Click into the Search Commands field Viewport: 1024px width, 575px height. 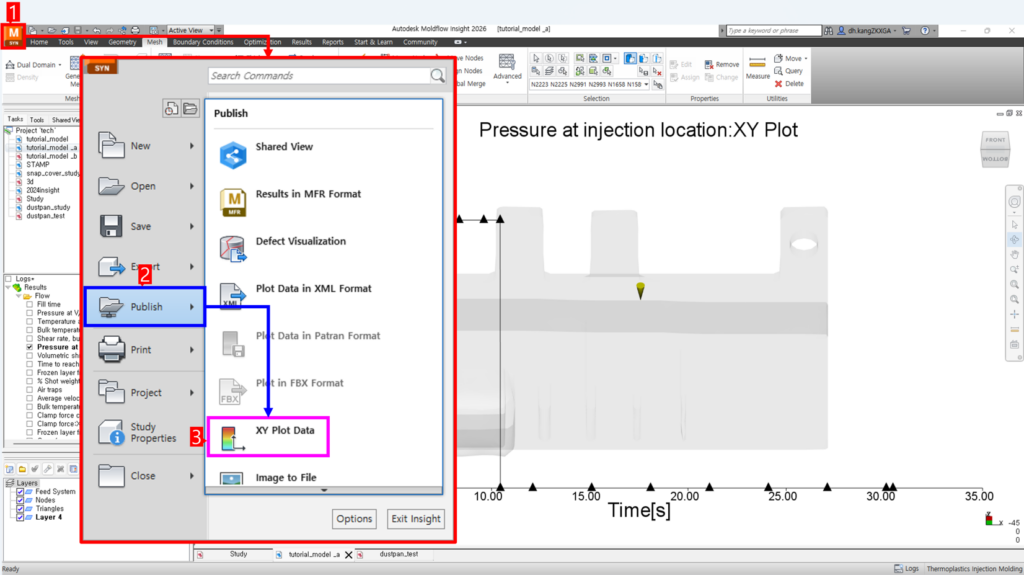coord(318,76)
